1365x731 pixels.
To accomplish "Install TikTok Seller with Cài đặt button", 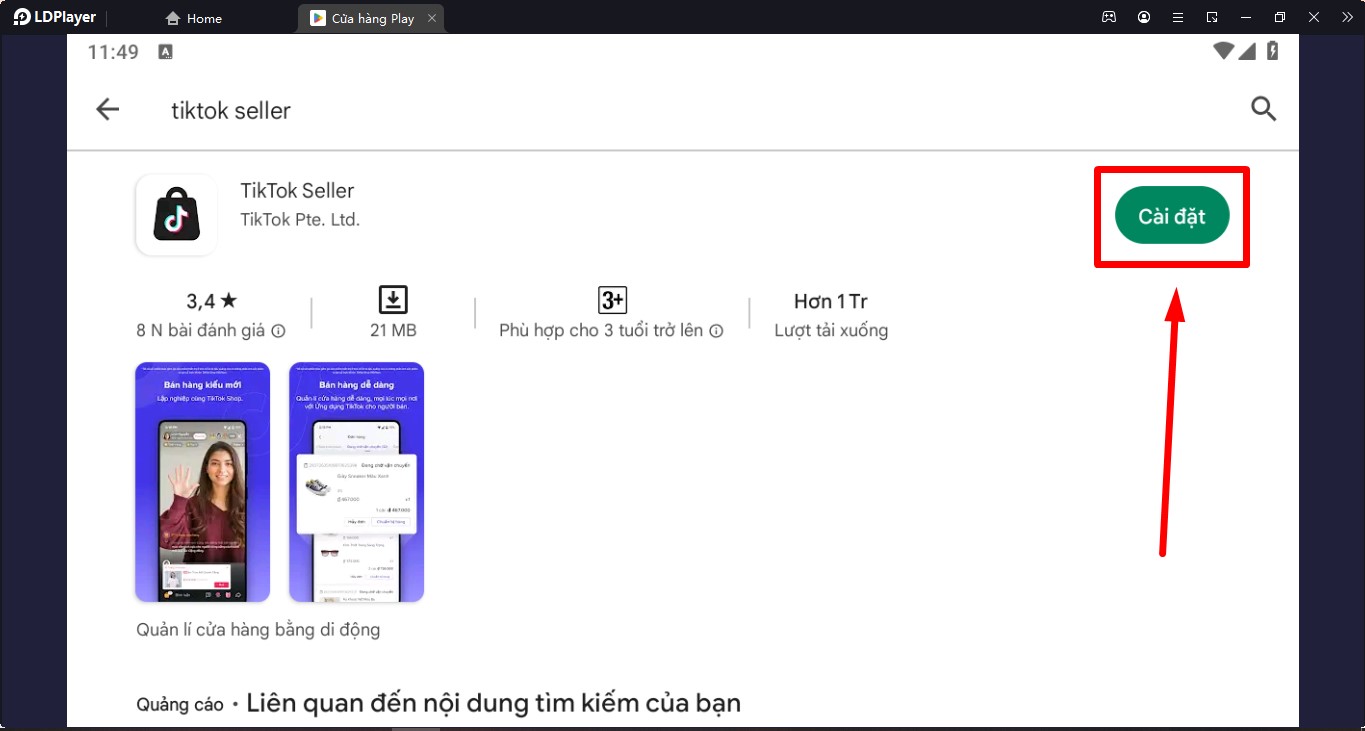I will pos(1172,216).
